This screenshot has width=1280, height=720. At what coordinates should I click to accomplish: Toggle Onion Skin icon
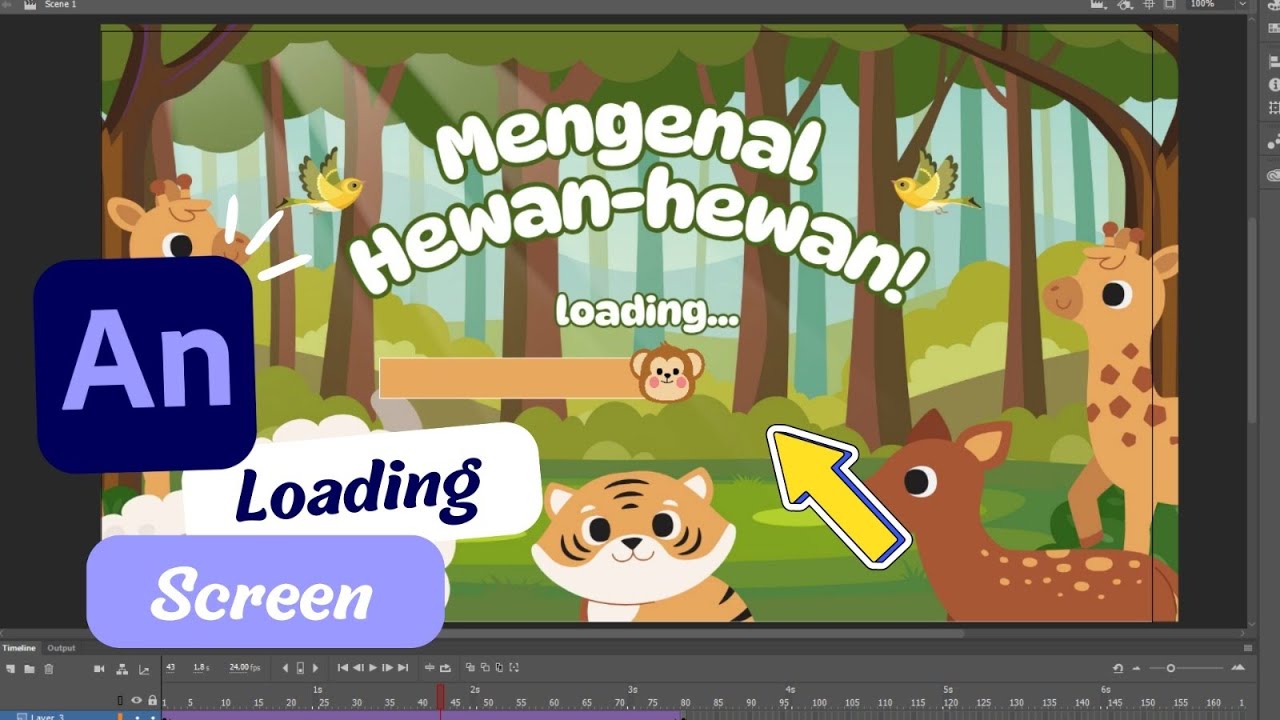point(470,667)
